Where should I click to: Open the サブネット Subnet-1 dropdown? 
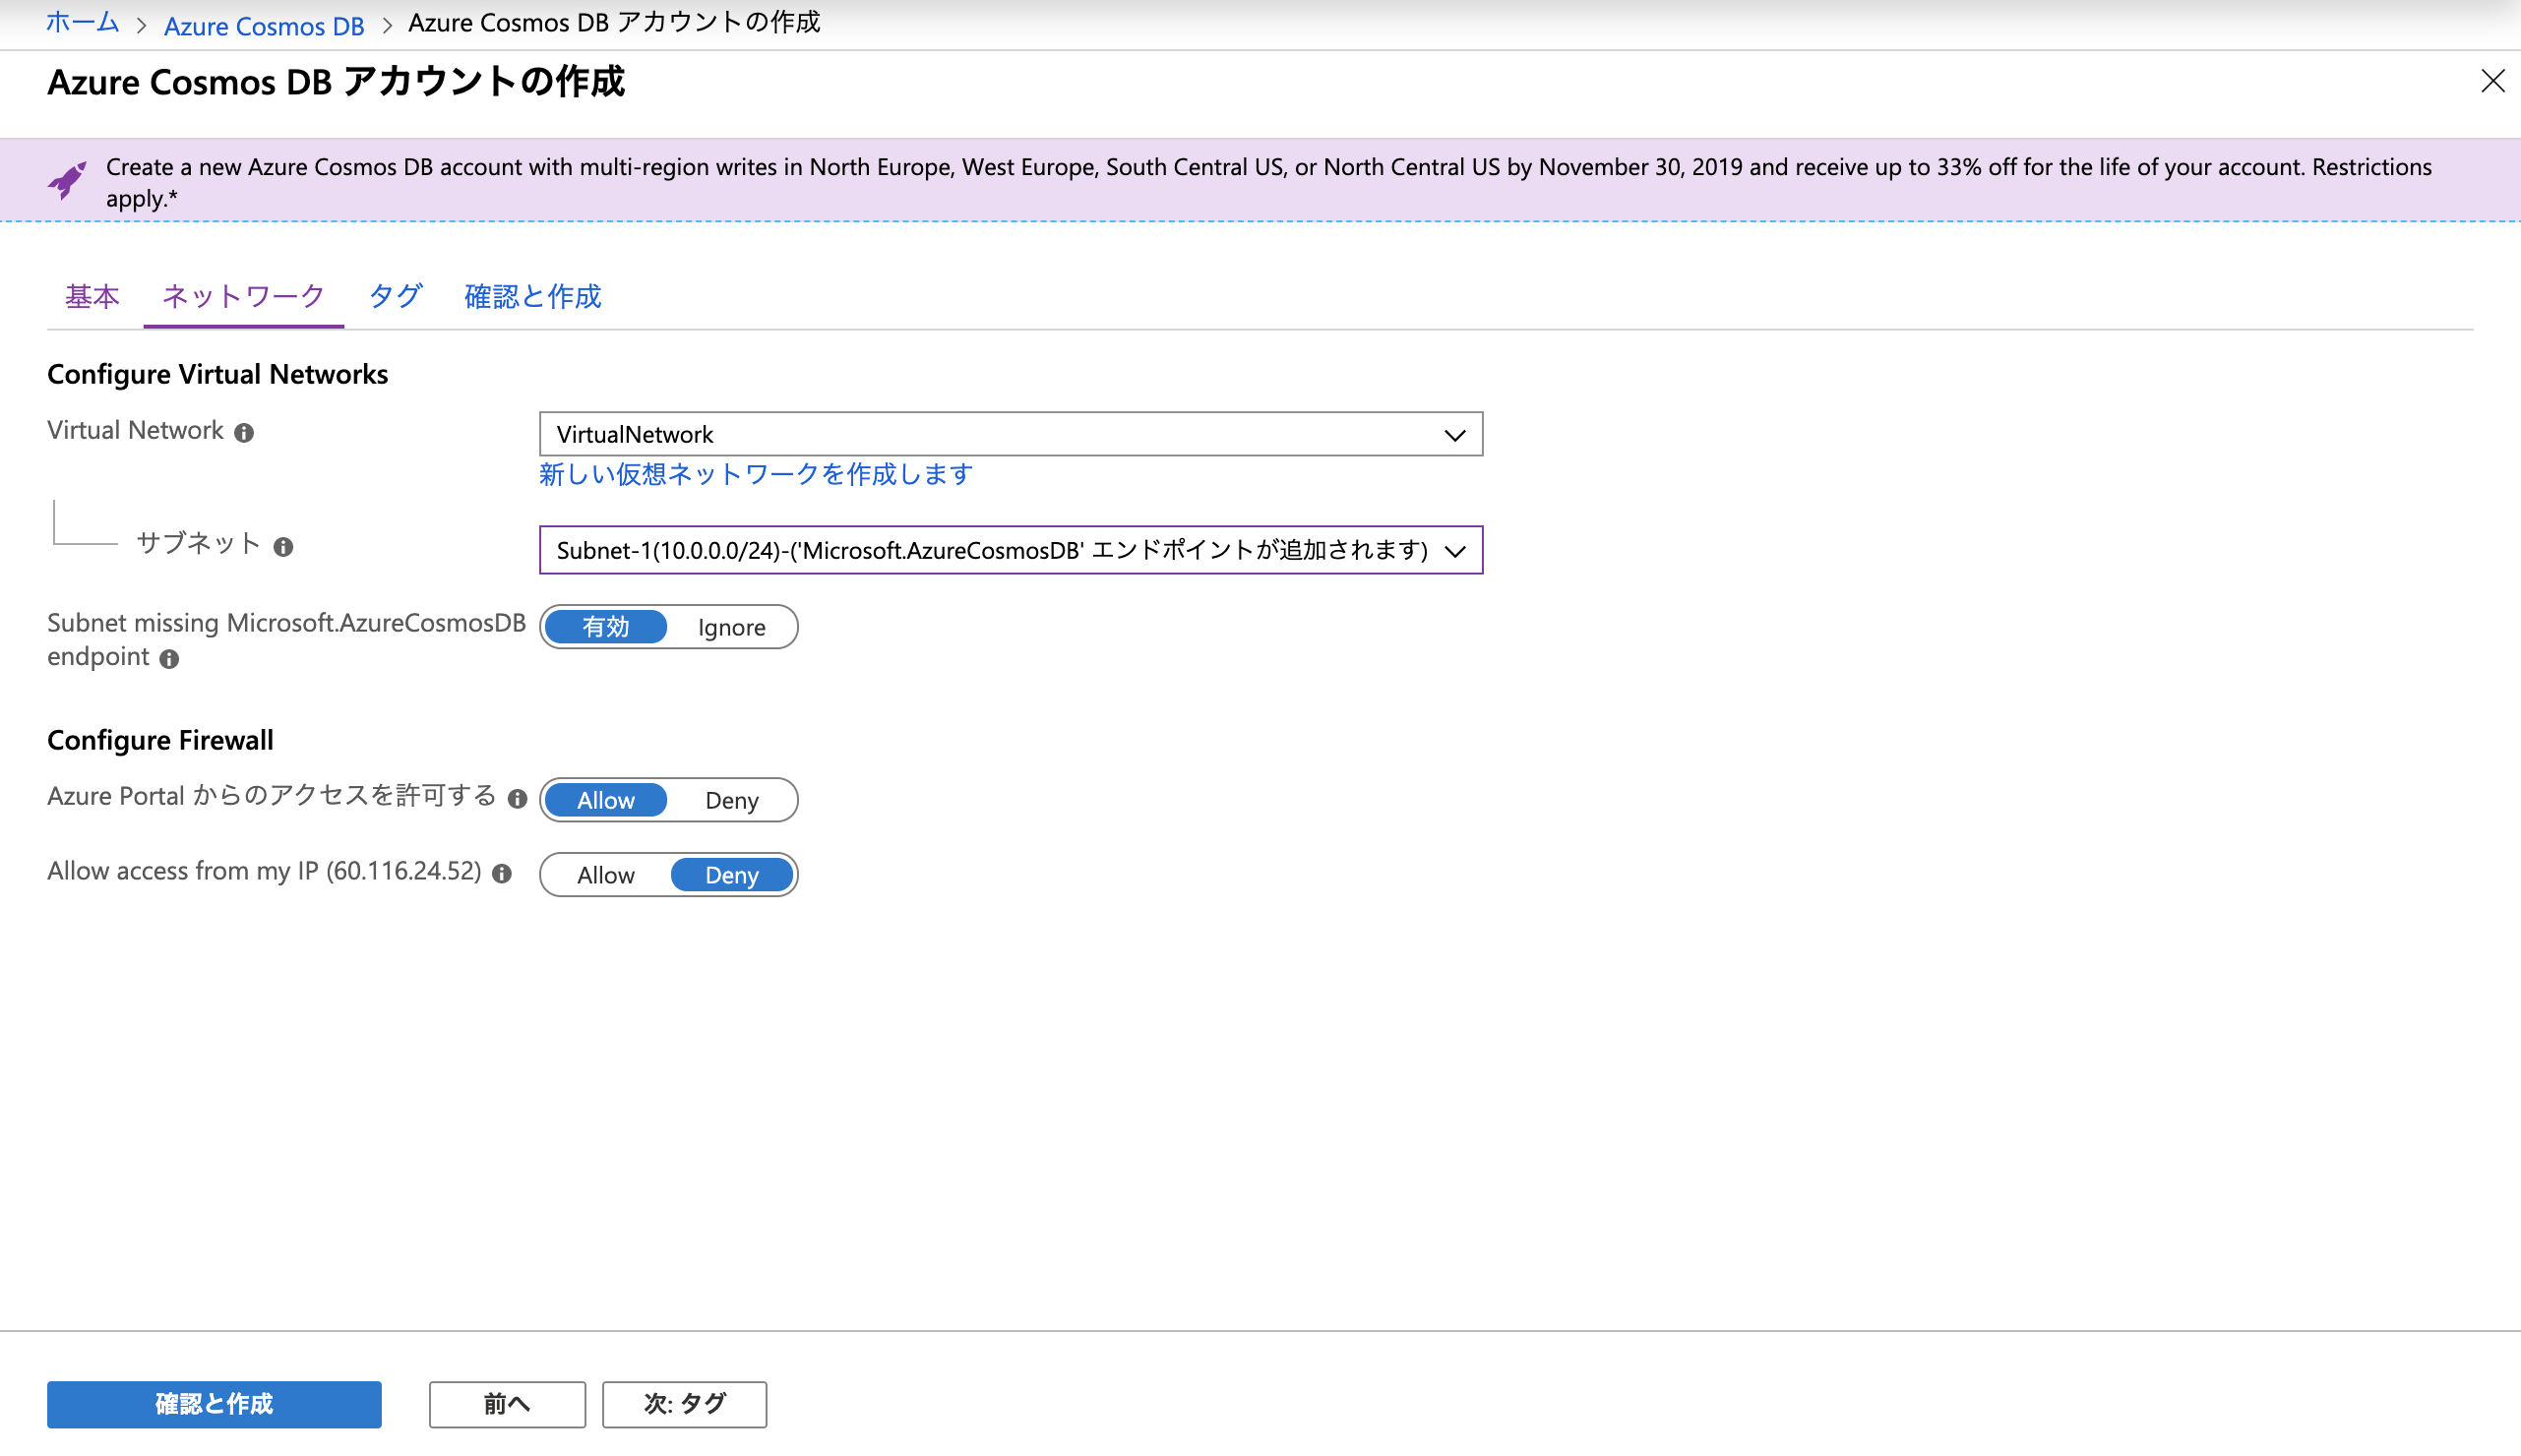pos(1010,550)
